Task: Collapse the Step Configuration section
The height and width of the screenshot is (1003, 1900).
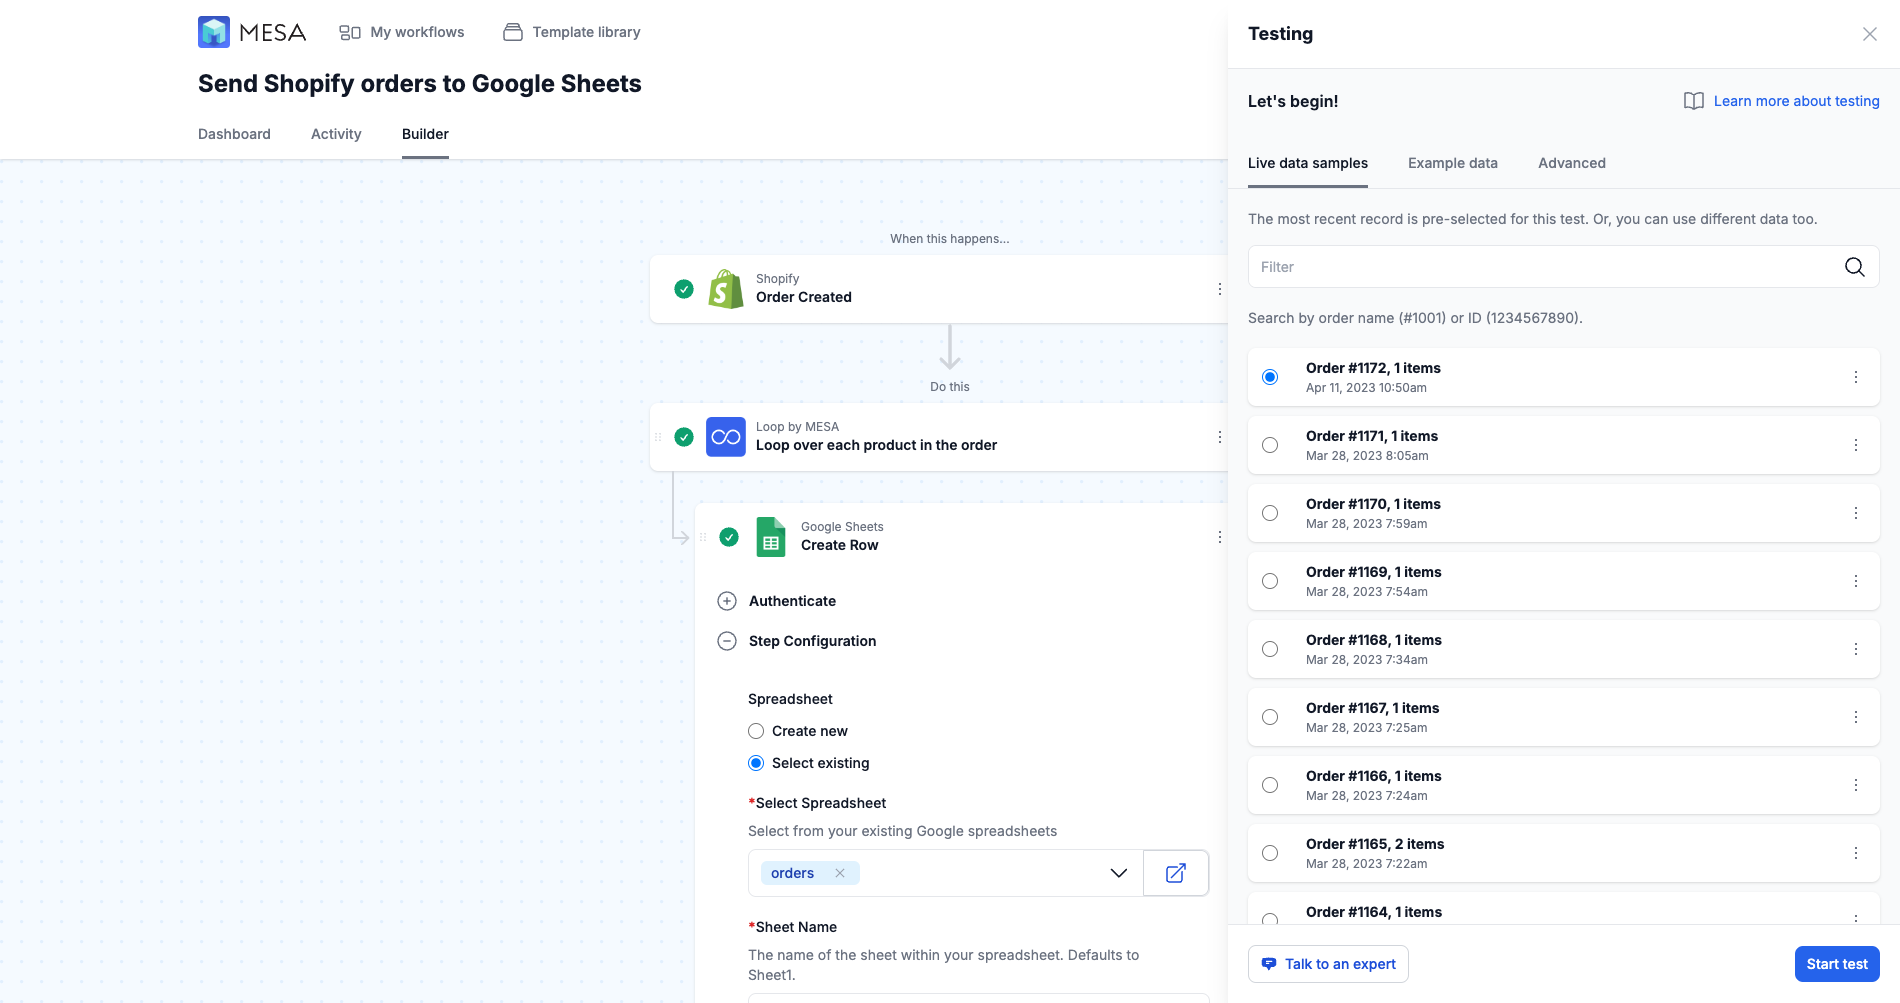Action: pos(727,641)
